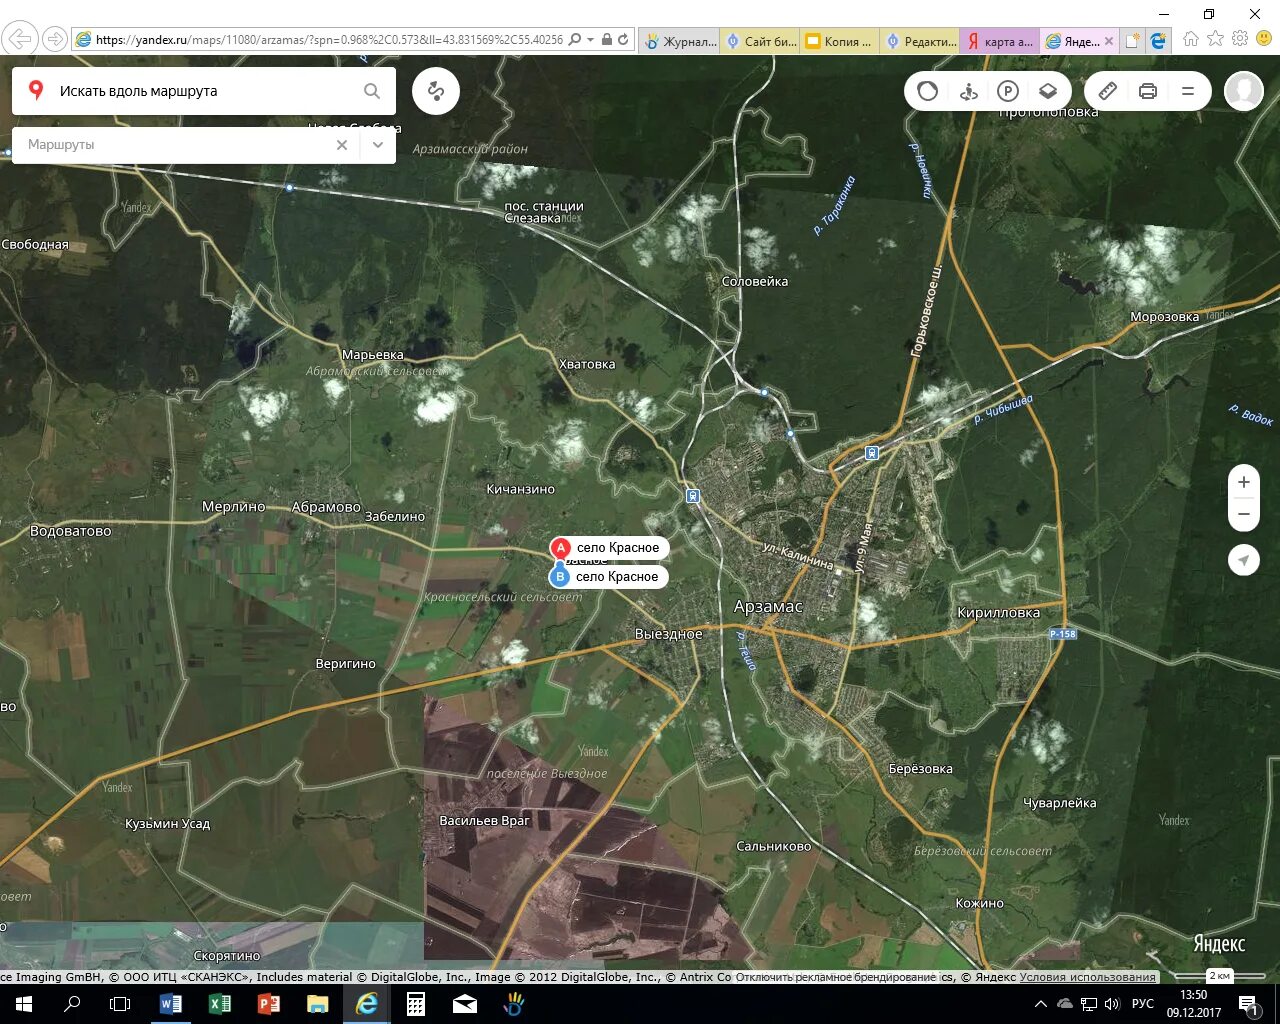Screen dimensions: 1280x1024
Task: Open Условия использования link
Action: (1087, 977)
